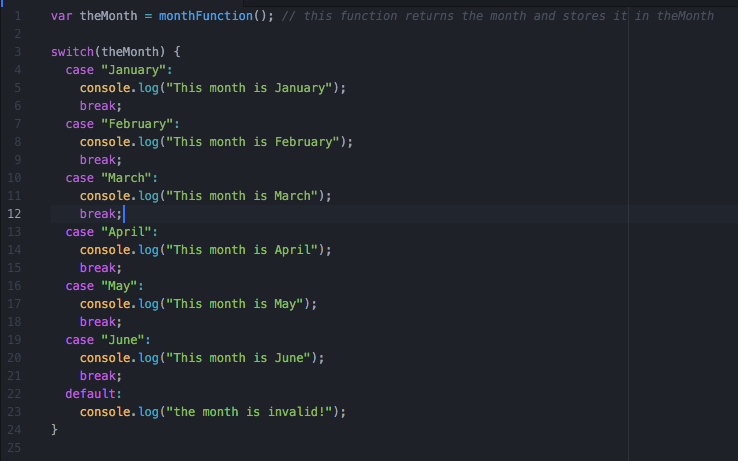Screen dimensions: 738x461
Task: Click the default keyword on line 22
Action: (x=90, y=394)
